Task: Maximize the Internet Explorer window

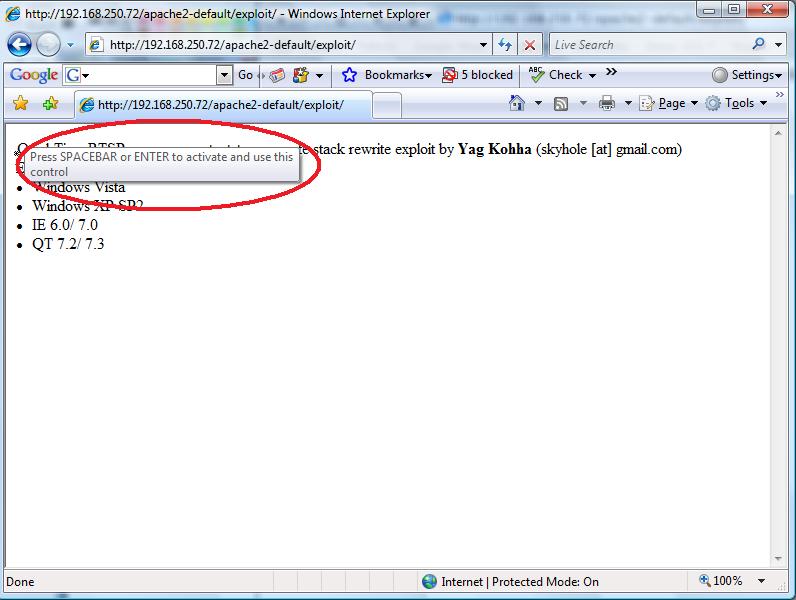Action: (734, 10)
